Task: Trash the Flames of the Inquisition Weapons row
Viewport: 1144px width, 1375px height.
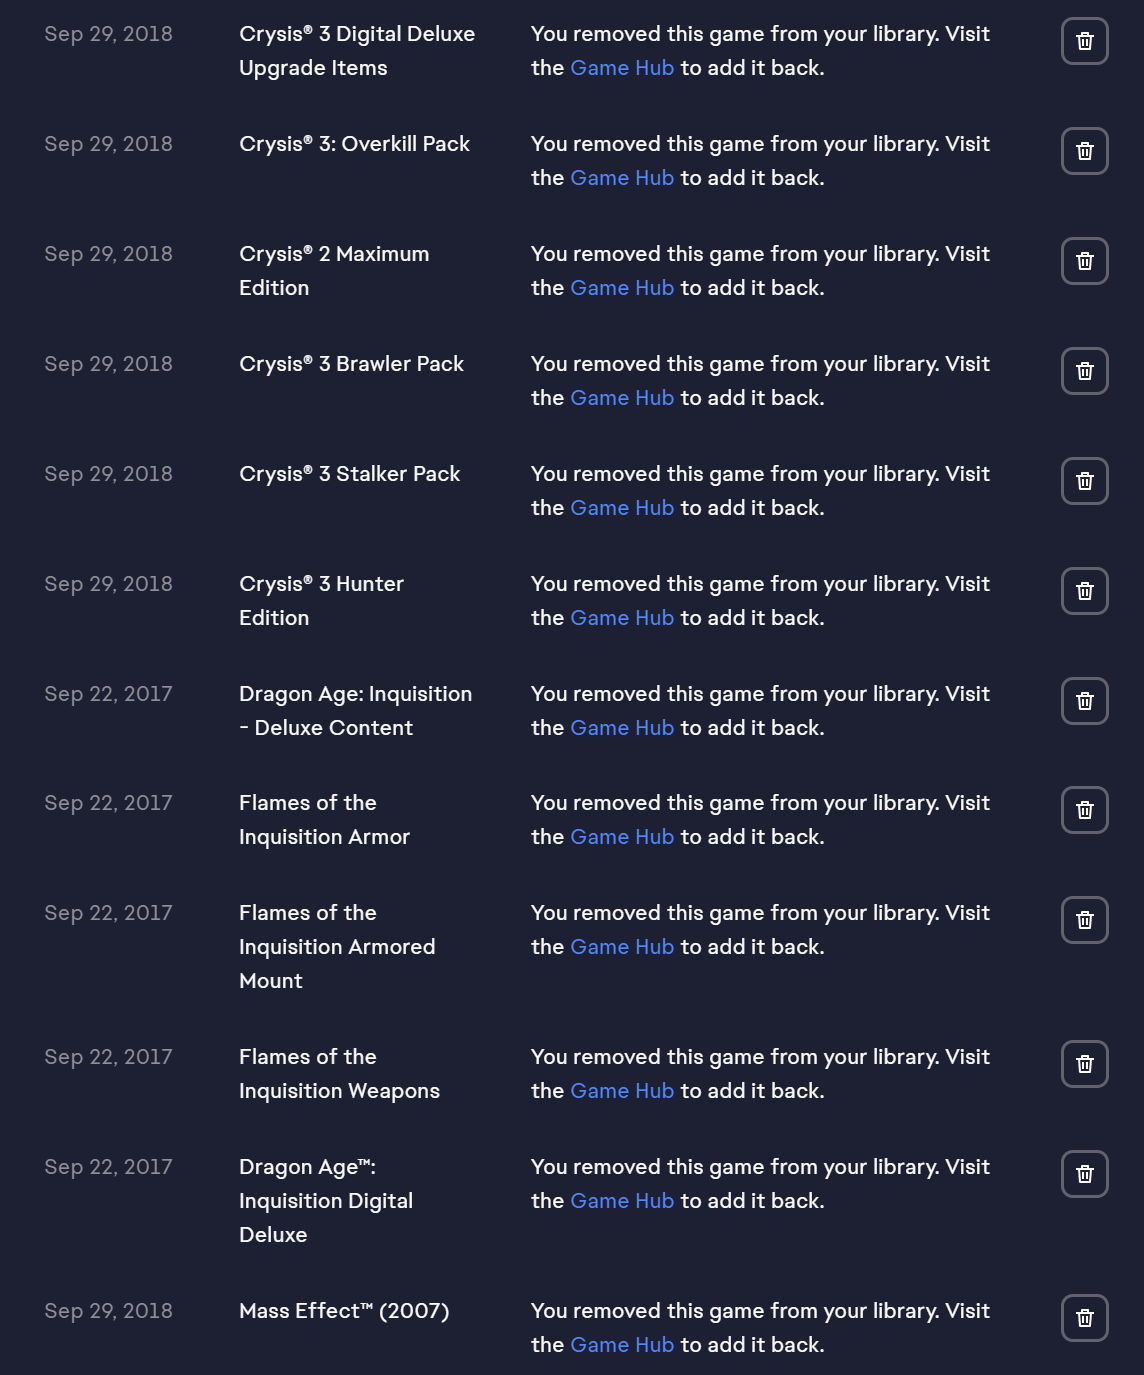Action: pyautogui.click(x=1084, y=1064)
